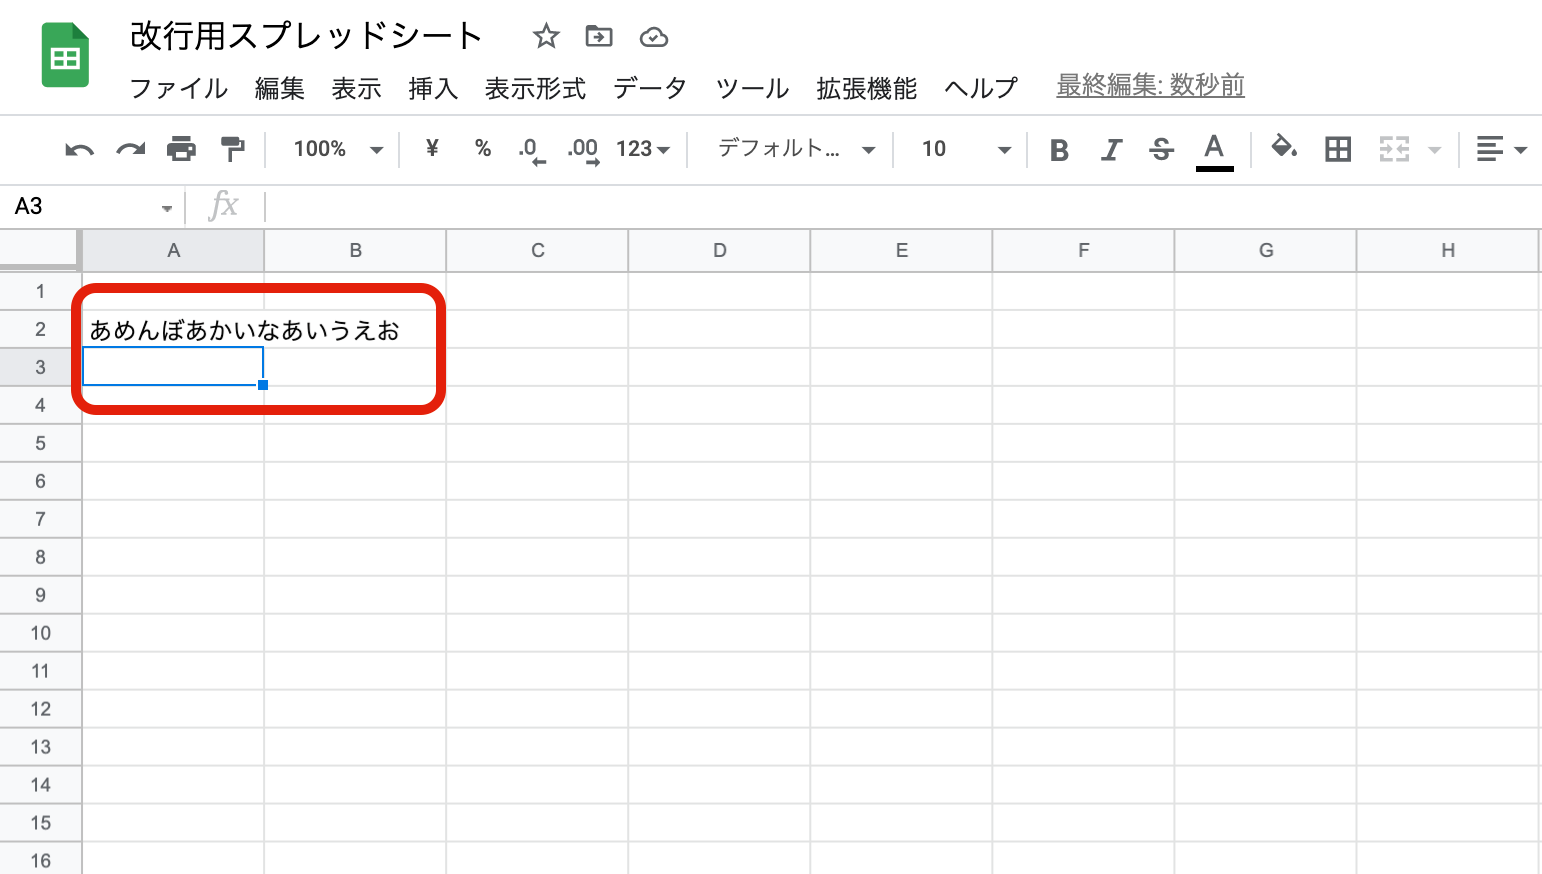Open the データ menu

pos(650,88)
